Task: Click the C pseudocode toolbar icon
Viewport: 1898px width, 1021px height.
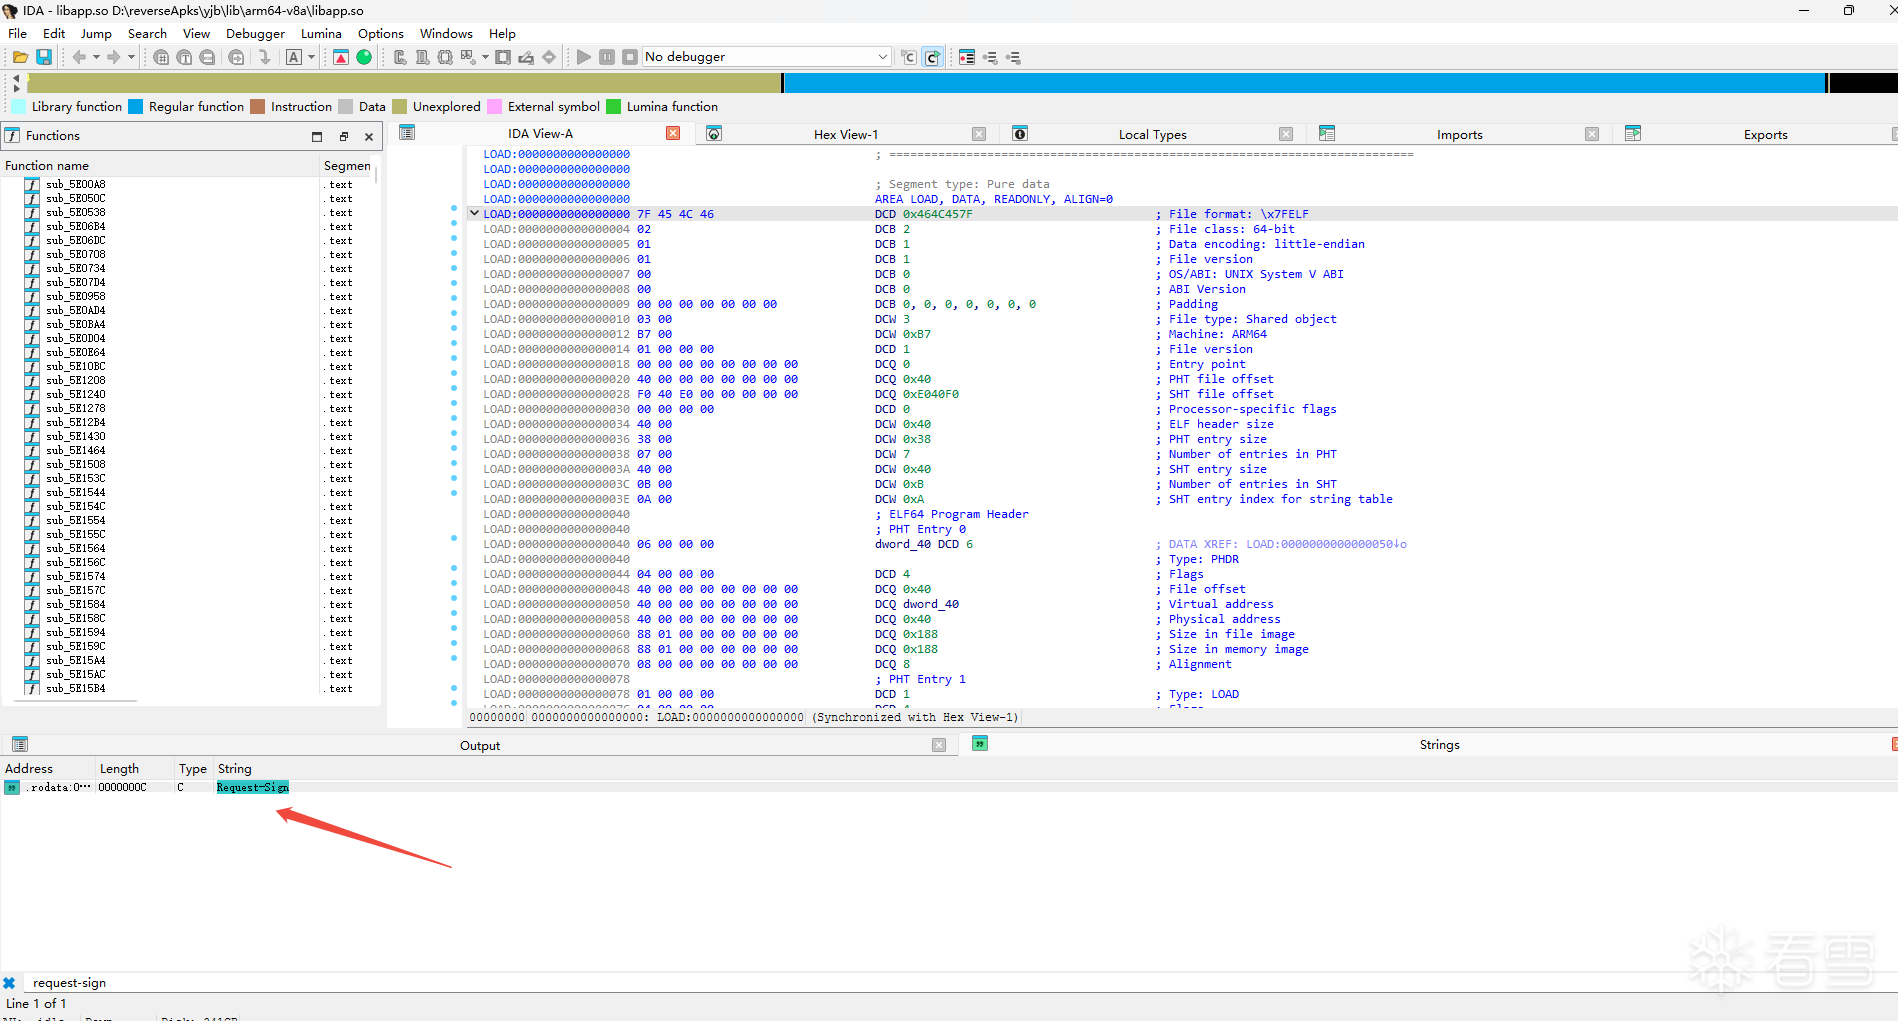Action: (x=909, y=57)
